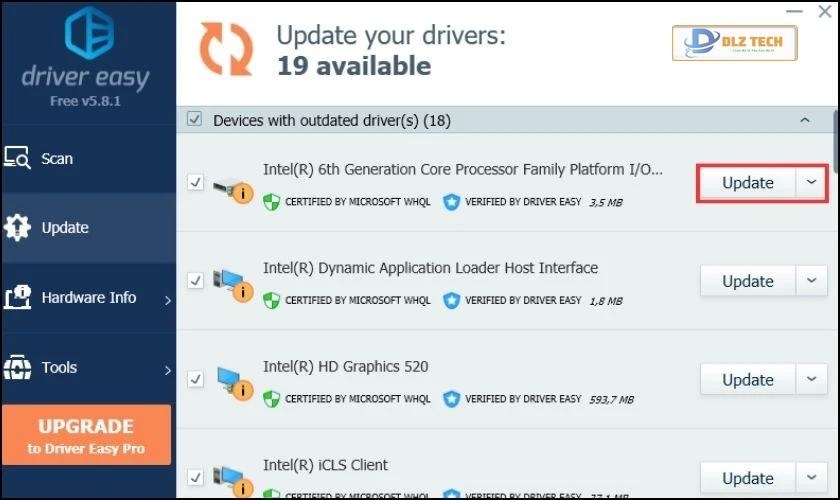Screen dimensions: 840x500
Task: Click the Tools toolbox icon
Action: 18,367
